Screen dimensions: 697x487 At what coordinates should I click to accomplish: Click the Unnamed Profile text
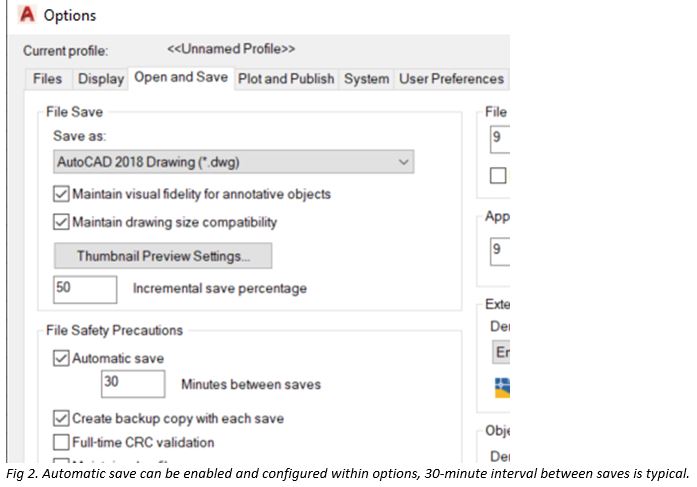[231, 48]
